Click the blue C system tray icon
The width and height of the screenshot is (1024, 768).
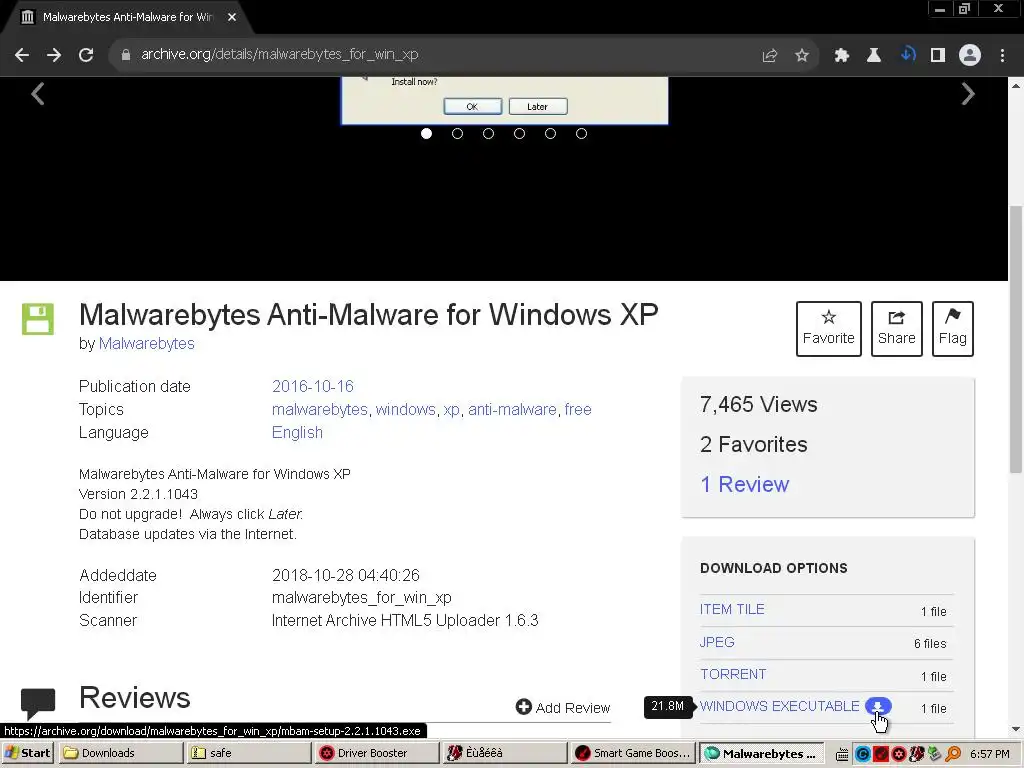[x=862, y=754]
